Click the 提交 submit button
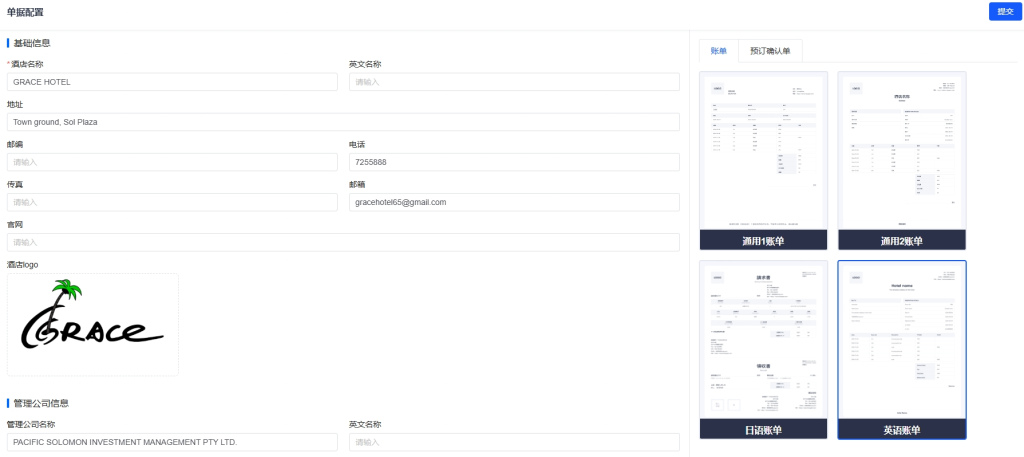Screen dimensions: 1024x457 [x=1003, y=11]
